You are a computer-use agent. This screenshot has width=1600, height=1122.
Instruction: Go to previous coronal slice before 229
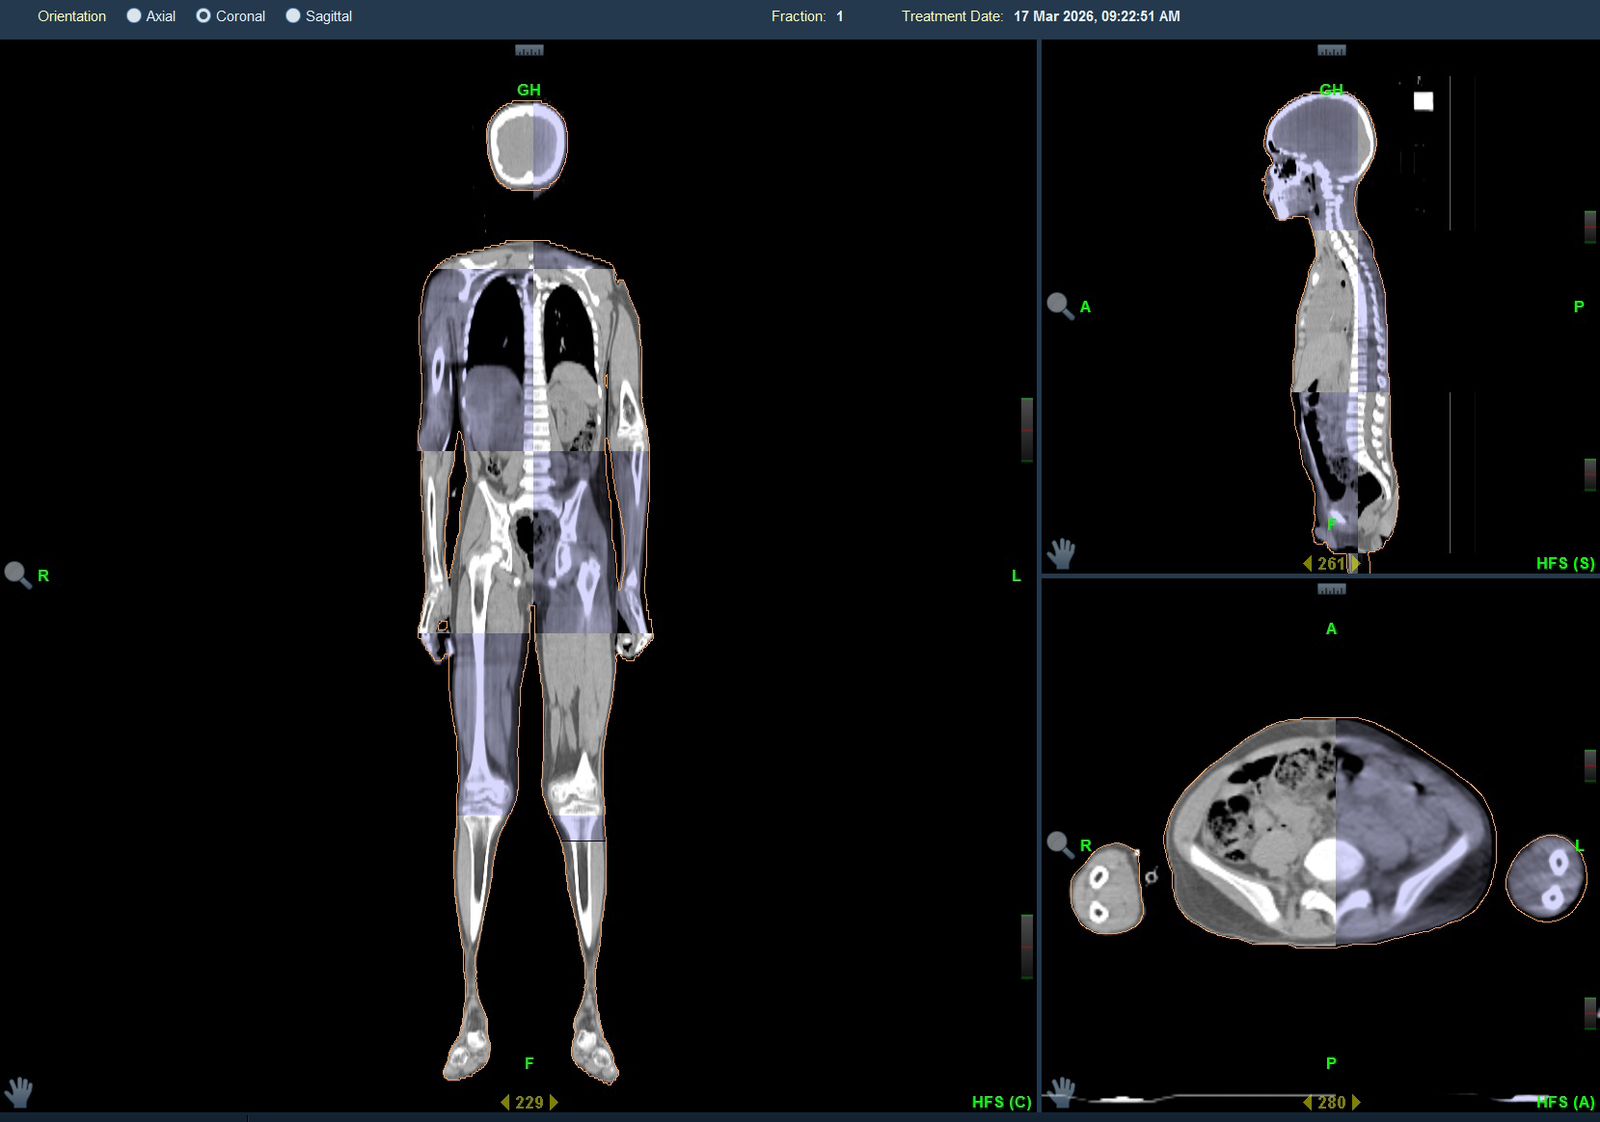click(505, 1102)
